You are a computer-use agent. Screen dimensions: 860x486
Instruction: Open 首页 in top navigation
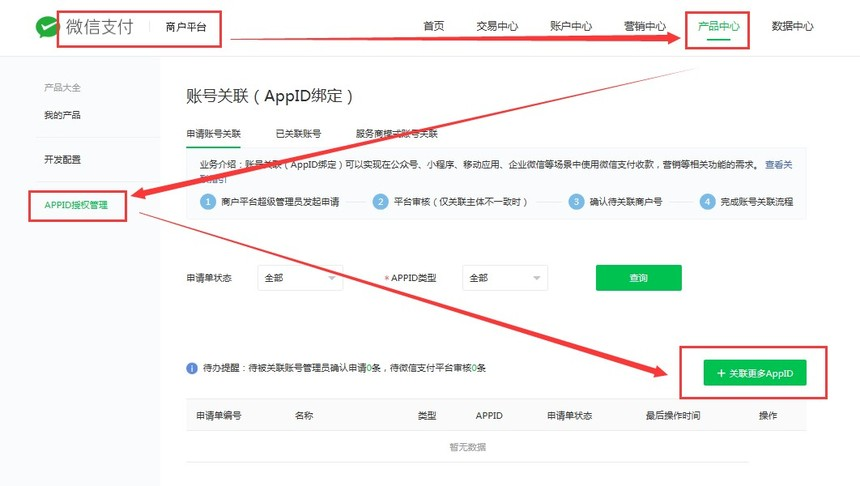pyautogui.click(x=433, y=27)
